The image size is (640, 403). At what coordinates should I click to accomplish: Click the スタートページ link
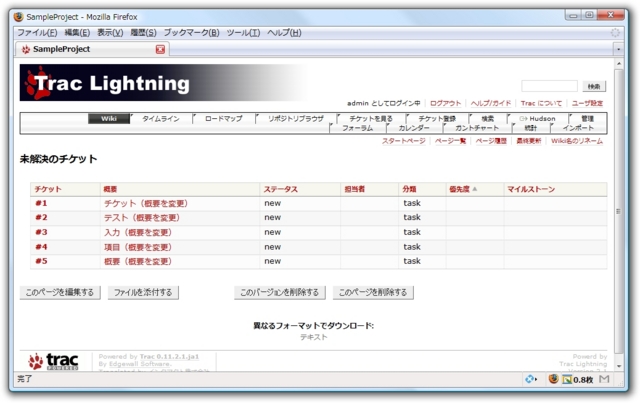(403, 141)
